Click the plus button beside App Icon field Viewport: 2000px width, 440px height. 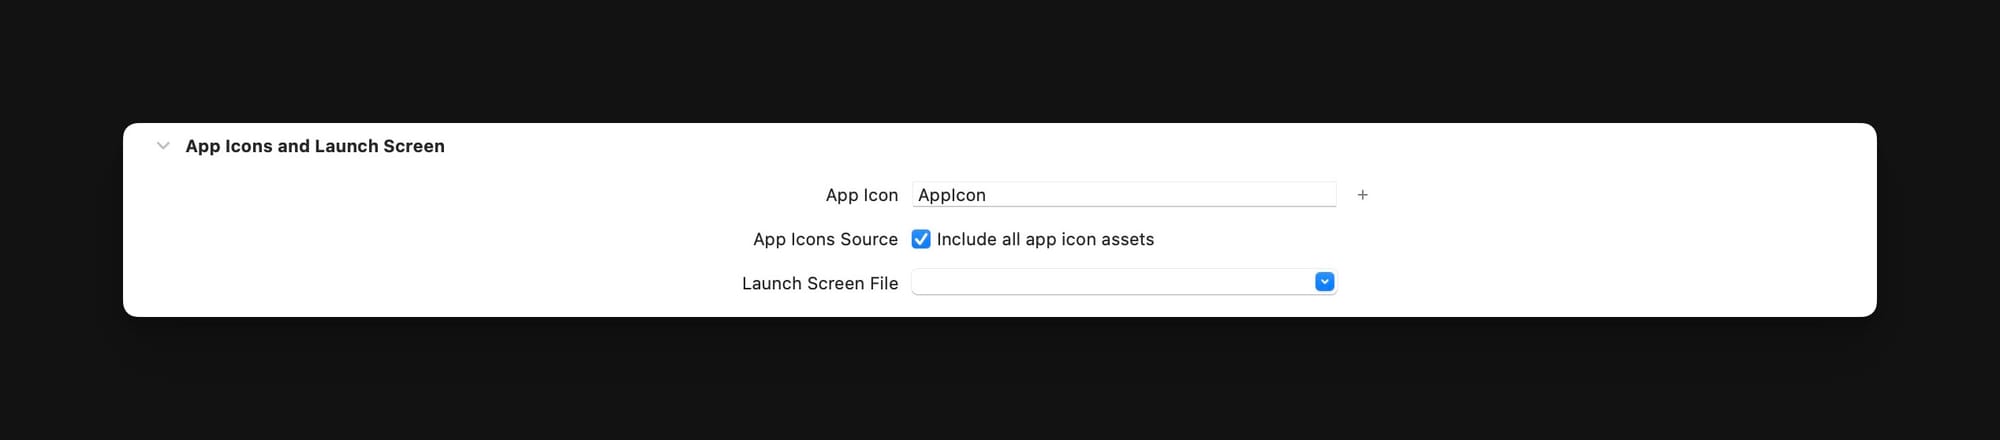[1362, 195]
